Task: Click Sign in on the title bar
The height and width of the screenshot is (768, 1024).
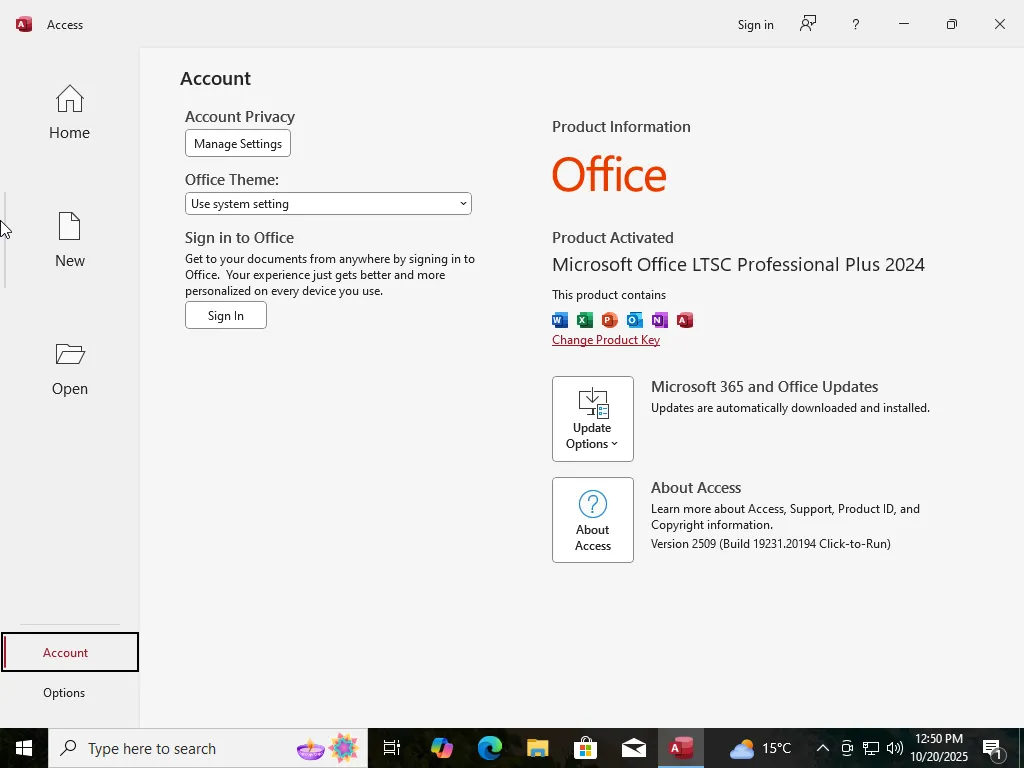Action: 756,24
